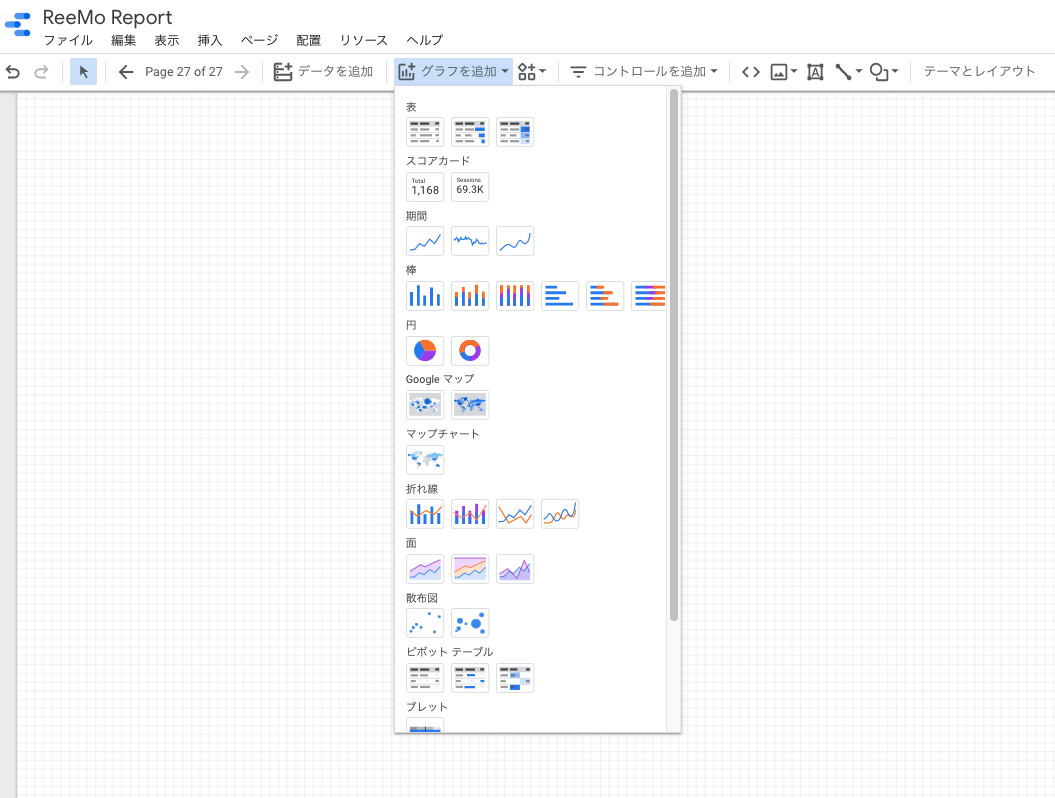The width and height of the screenshot is (1055, 798).
Task: Insert the sparkline time series chart
Action: coord(469,241)
